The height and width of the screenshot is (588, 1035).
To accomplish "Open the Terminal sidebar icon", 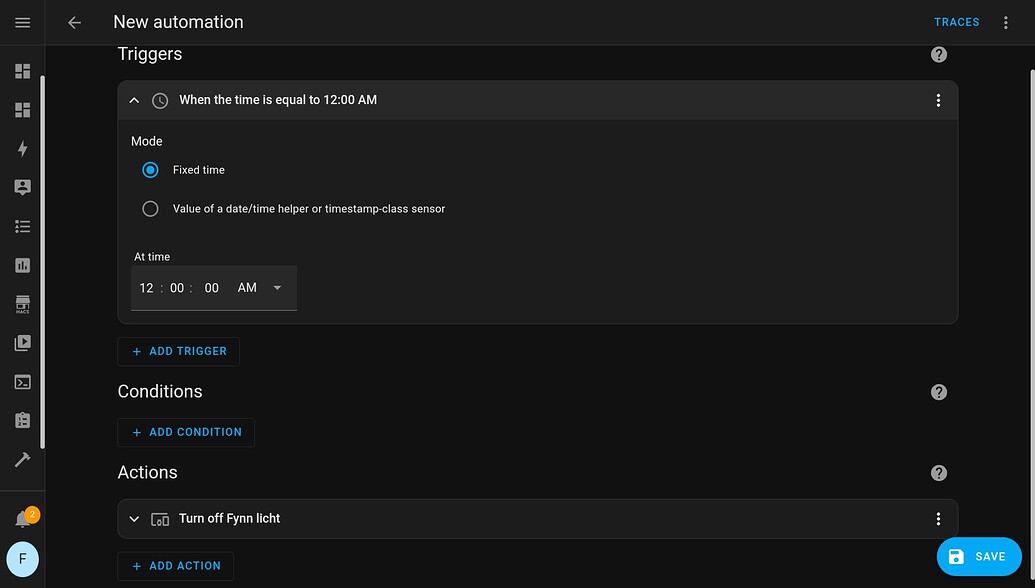I will [22, 381].
